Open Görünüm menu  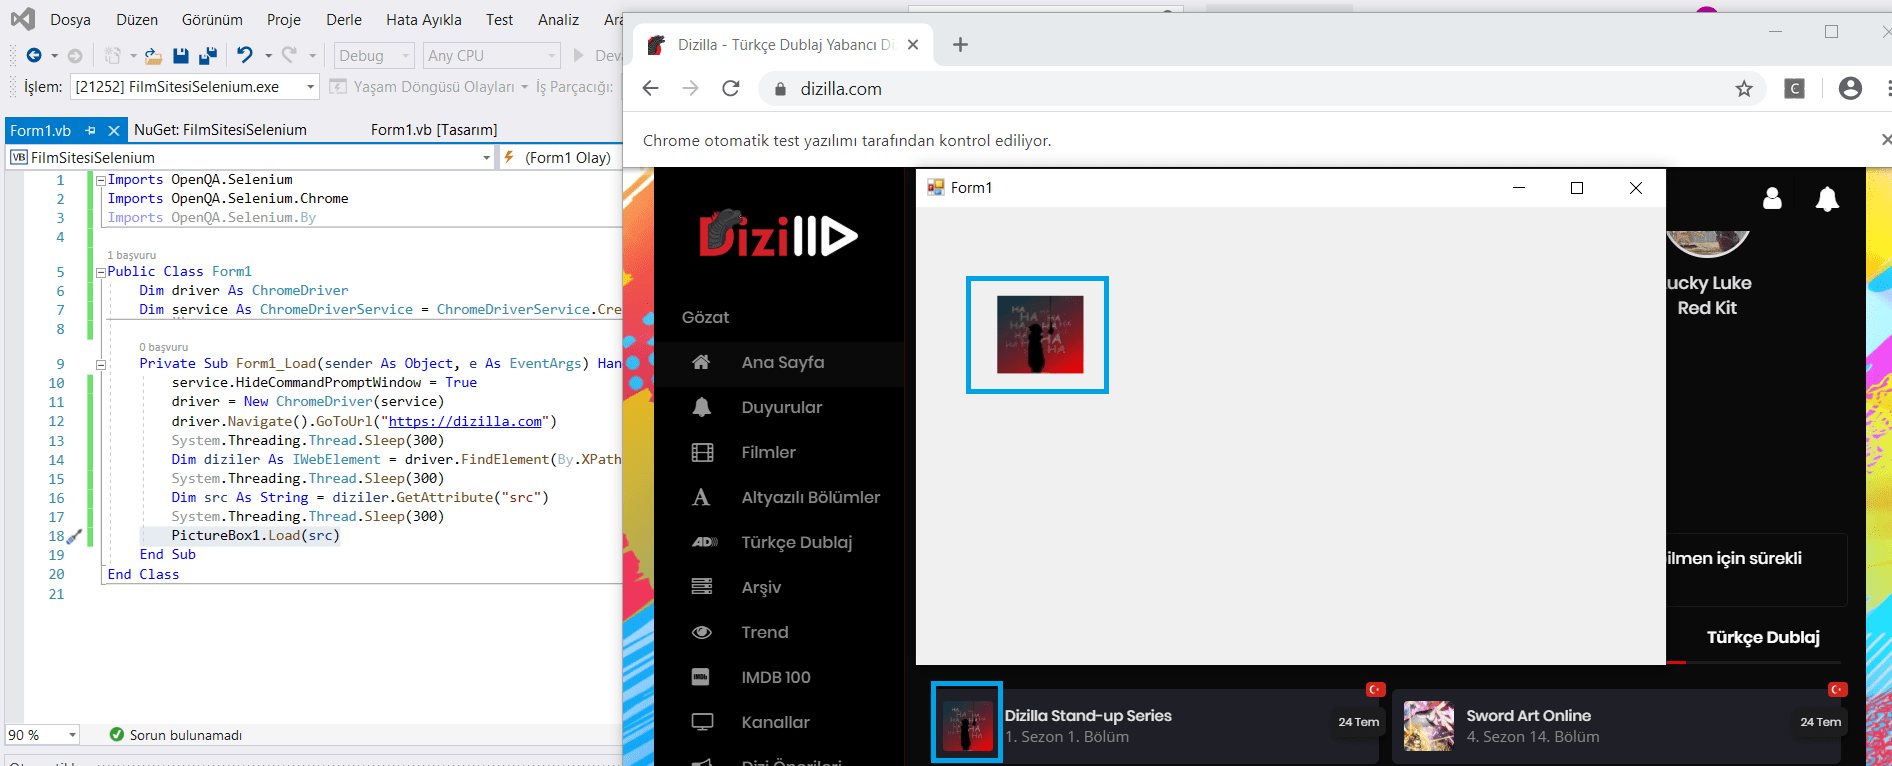[x=212, y=19]
